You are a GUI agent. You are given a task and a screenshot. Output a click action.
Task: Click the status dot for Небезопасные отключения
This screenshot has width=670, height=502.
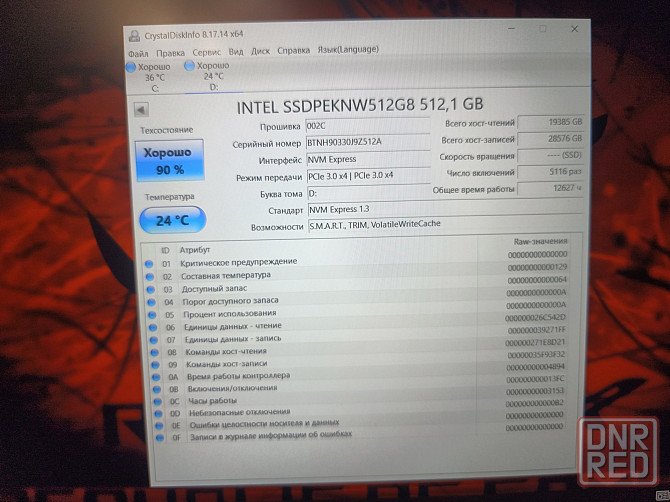pos(159,414)
